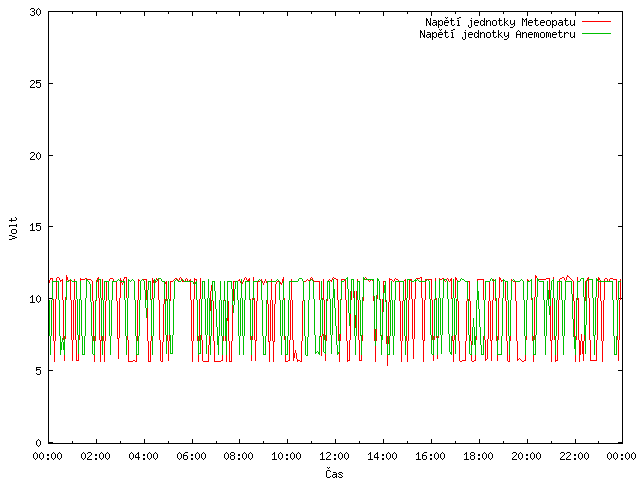Click the 04:00 time label
This screenshot has height=480, width=640.
[x=143, y=456]
